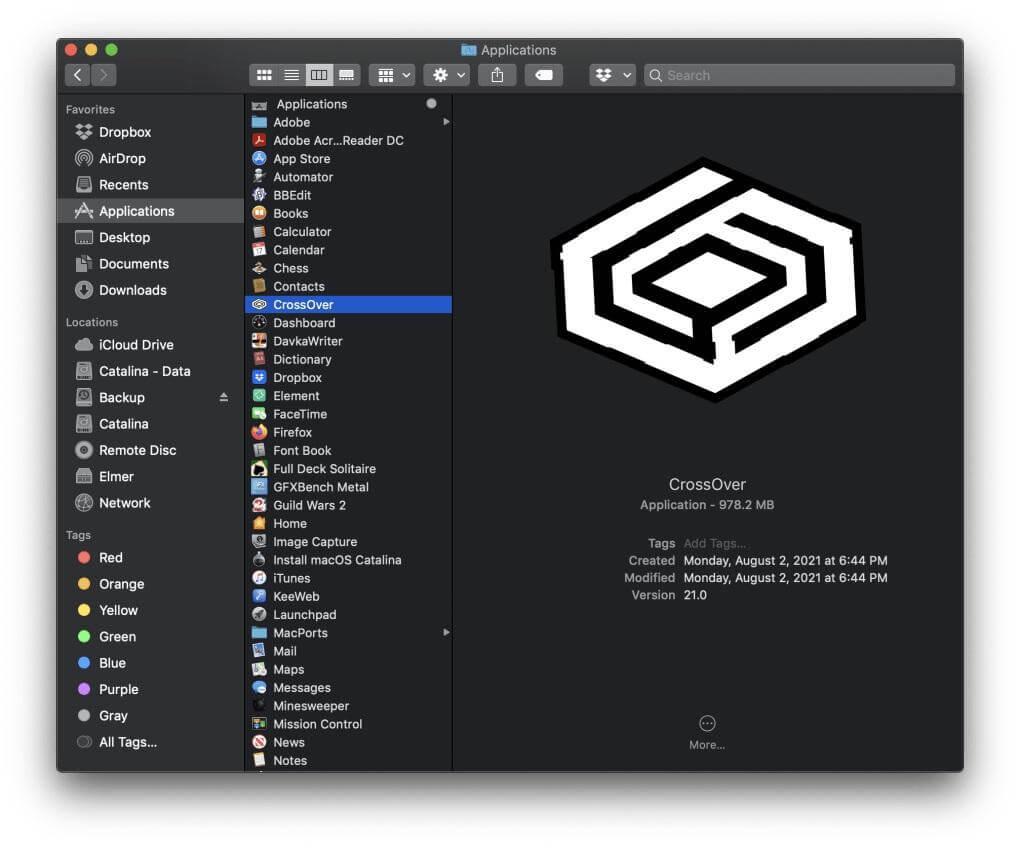The image size is (1020, 847).
Task: Select the Dropbox app icon in list
Action: pos(259,377)
